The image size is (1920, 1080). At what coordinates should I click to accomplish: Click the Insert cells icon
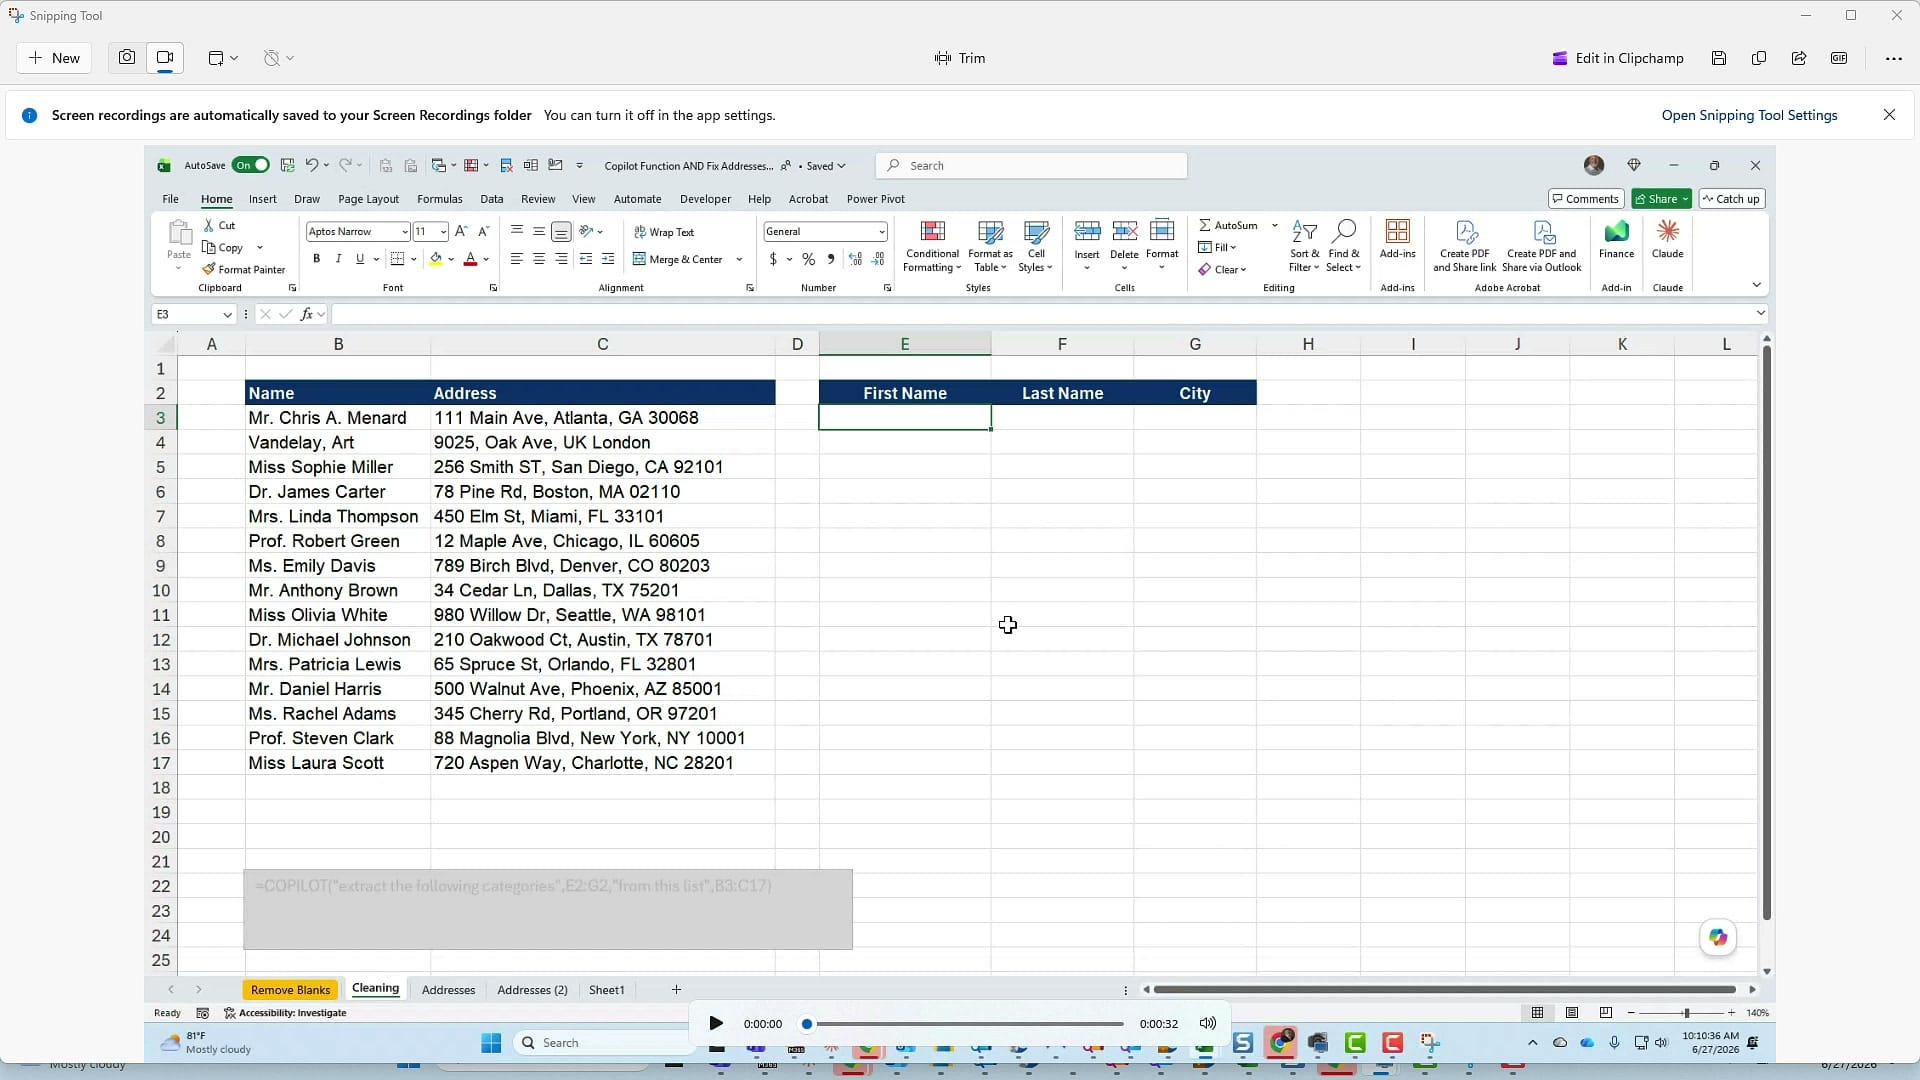click(x=1087, y=232)
